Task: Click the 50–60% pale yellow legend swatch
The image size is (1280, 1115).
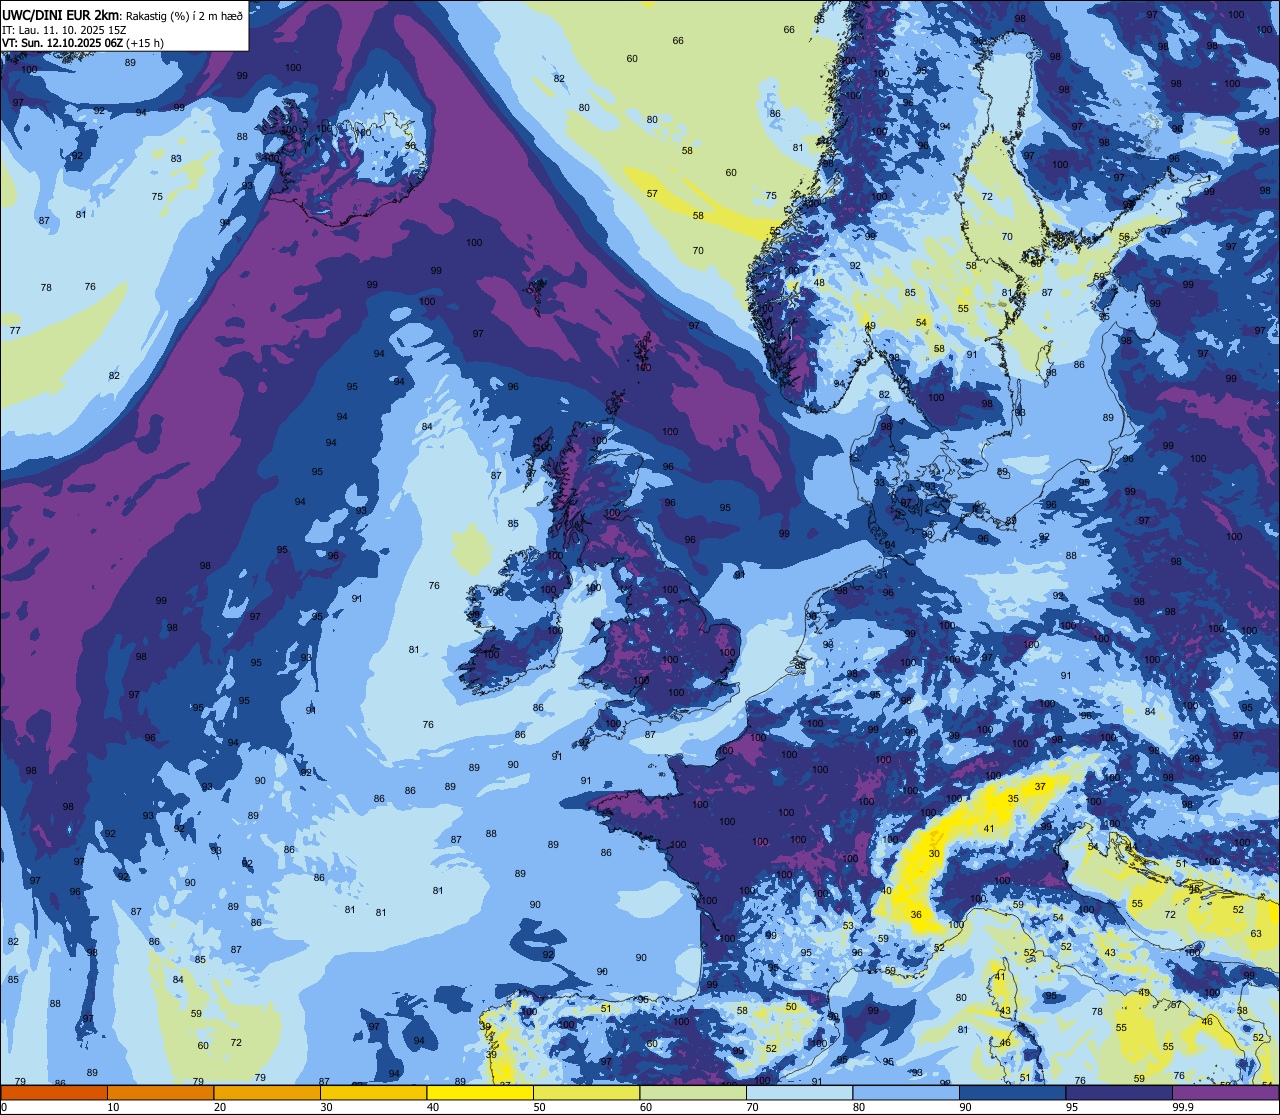Action: 586,1092
